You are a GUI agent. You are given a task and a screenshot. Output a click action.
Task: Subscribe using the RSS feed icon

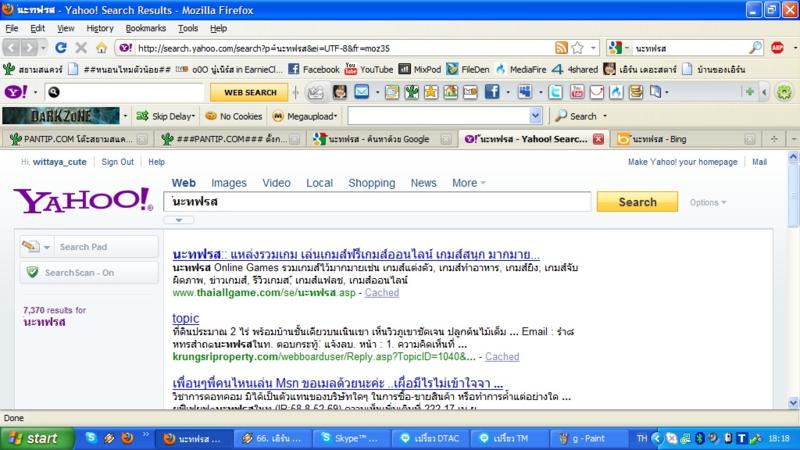(561, 48)
